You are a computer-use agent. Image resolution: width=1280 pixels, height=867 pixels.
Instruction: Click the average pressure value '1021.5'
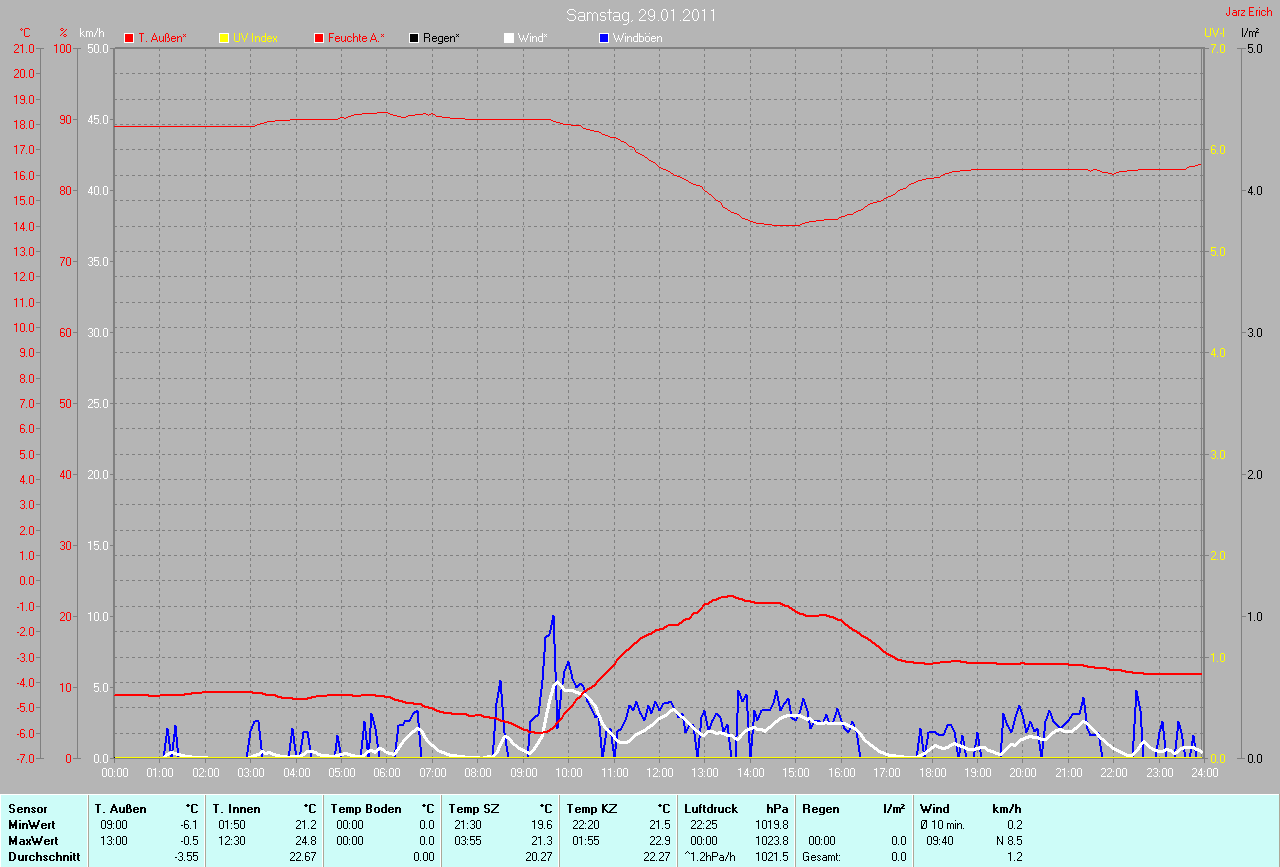(771, 857)
